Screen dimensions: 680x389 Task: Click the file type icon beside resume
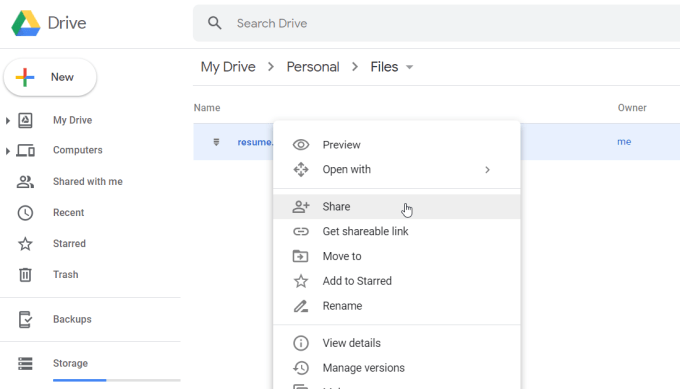click(x=216, y=142)
